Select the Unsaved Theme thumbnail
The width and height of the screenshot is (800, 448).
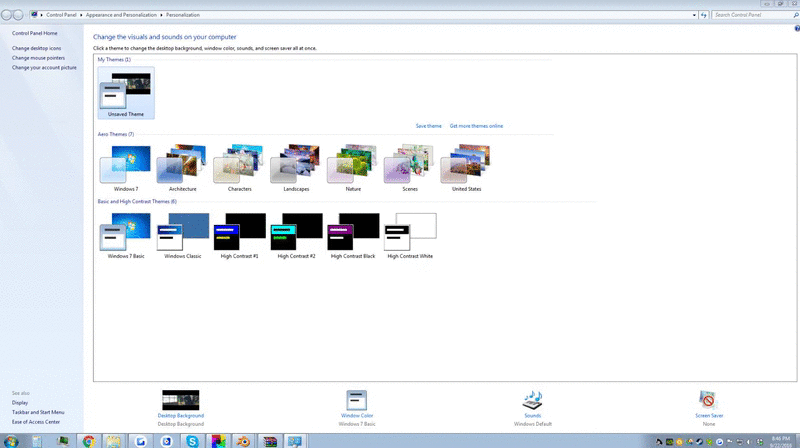click(126, 93)
